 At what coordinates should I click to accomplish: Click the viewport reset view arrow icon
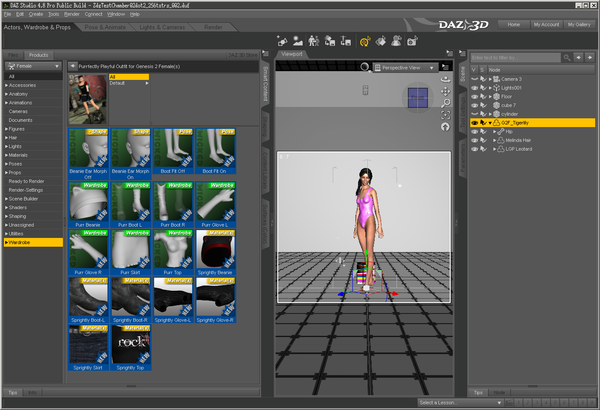[x=445, y=127]
